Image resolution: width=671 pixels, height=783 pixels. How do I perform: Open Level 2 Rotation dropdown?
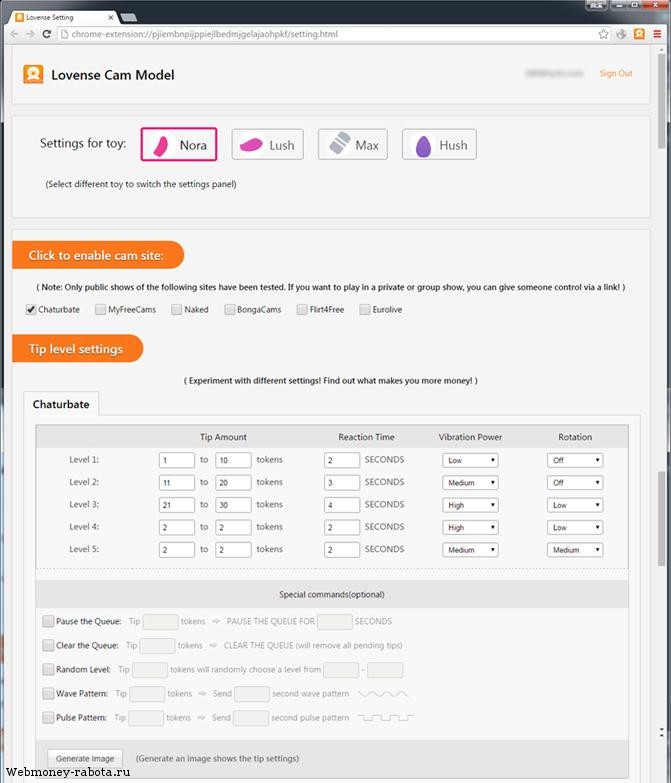575,482
